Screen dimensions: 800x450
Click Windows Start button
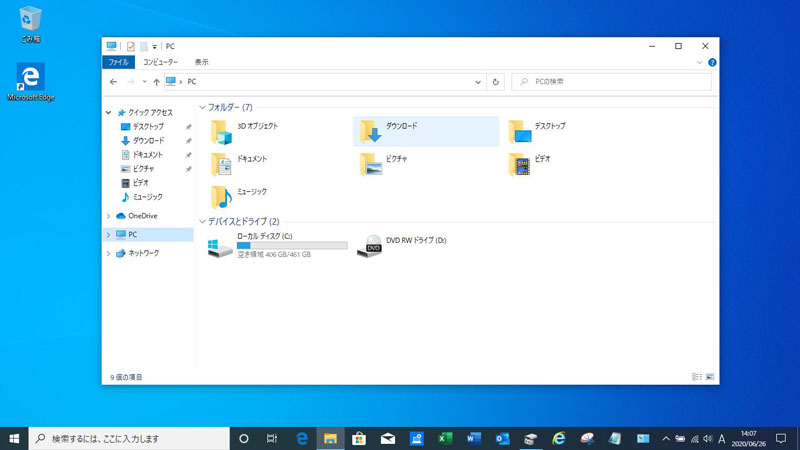point(14,438)
